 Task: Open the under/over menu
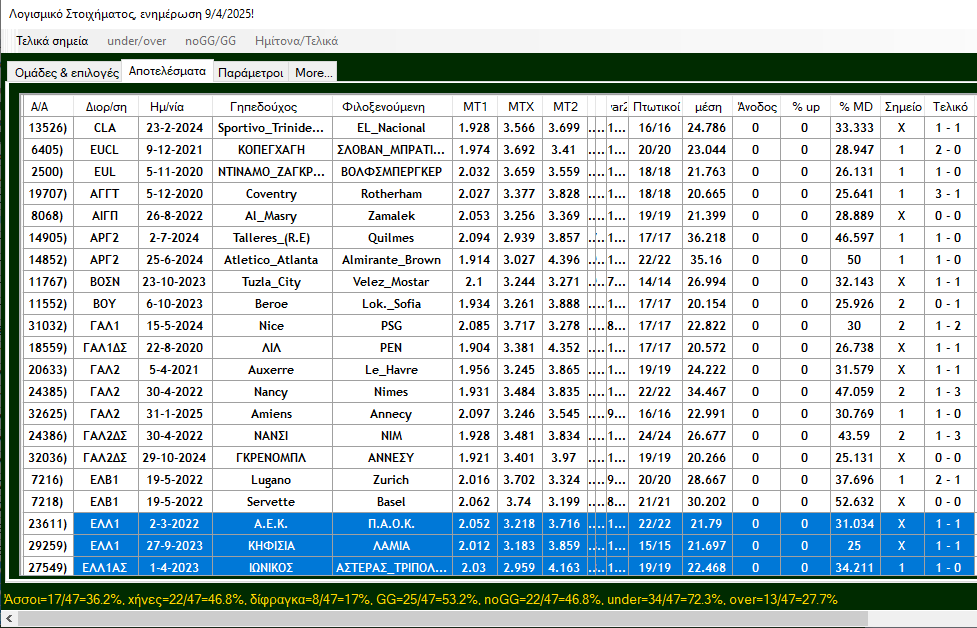click(x=136, y=41)
